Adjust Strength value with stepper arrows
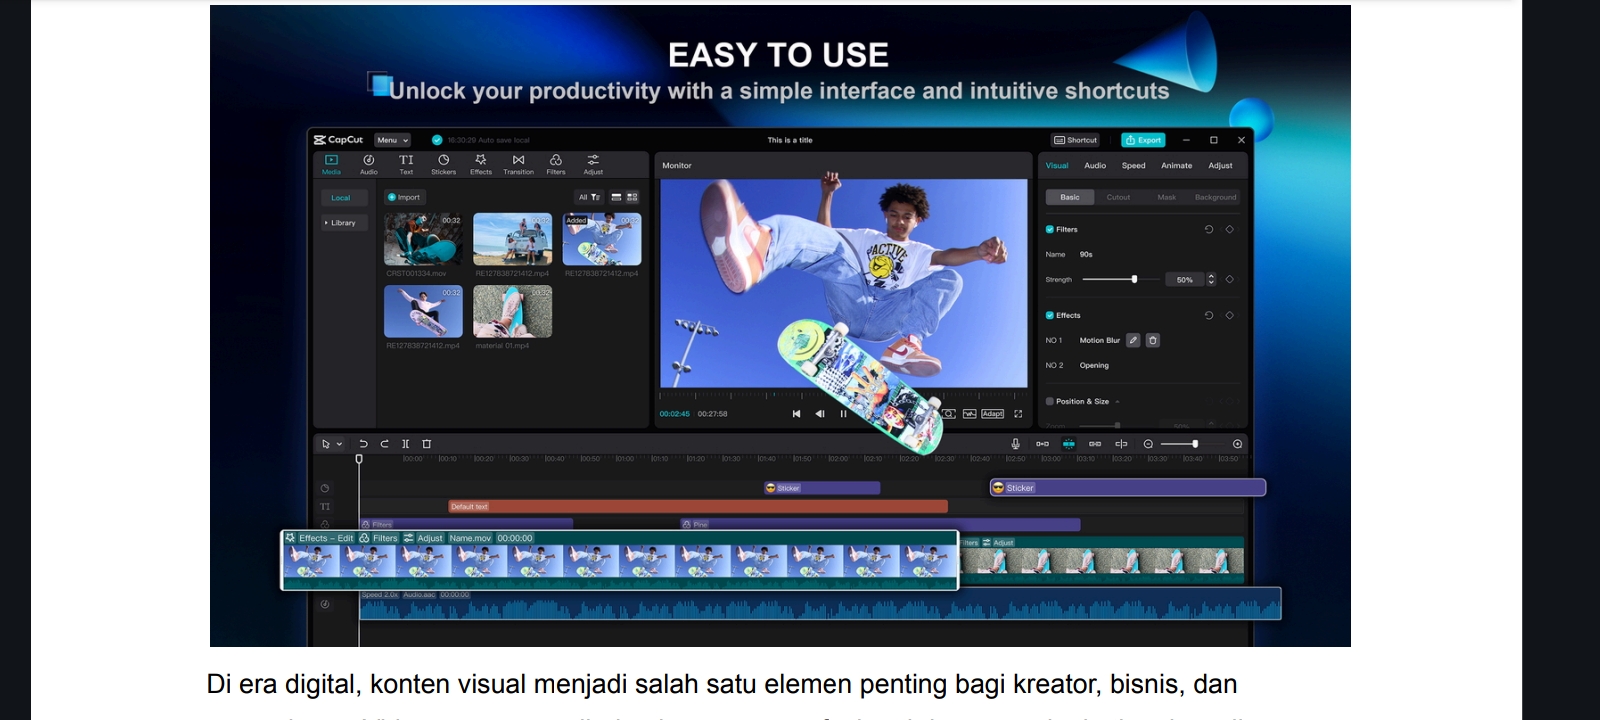This screenshot has height=720, width=1600. pyautogui.click(x=1211, y=279)
